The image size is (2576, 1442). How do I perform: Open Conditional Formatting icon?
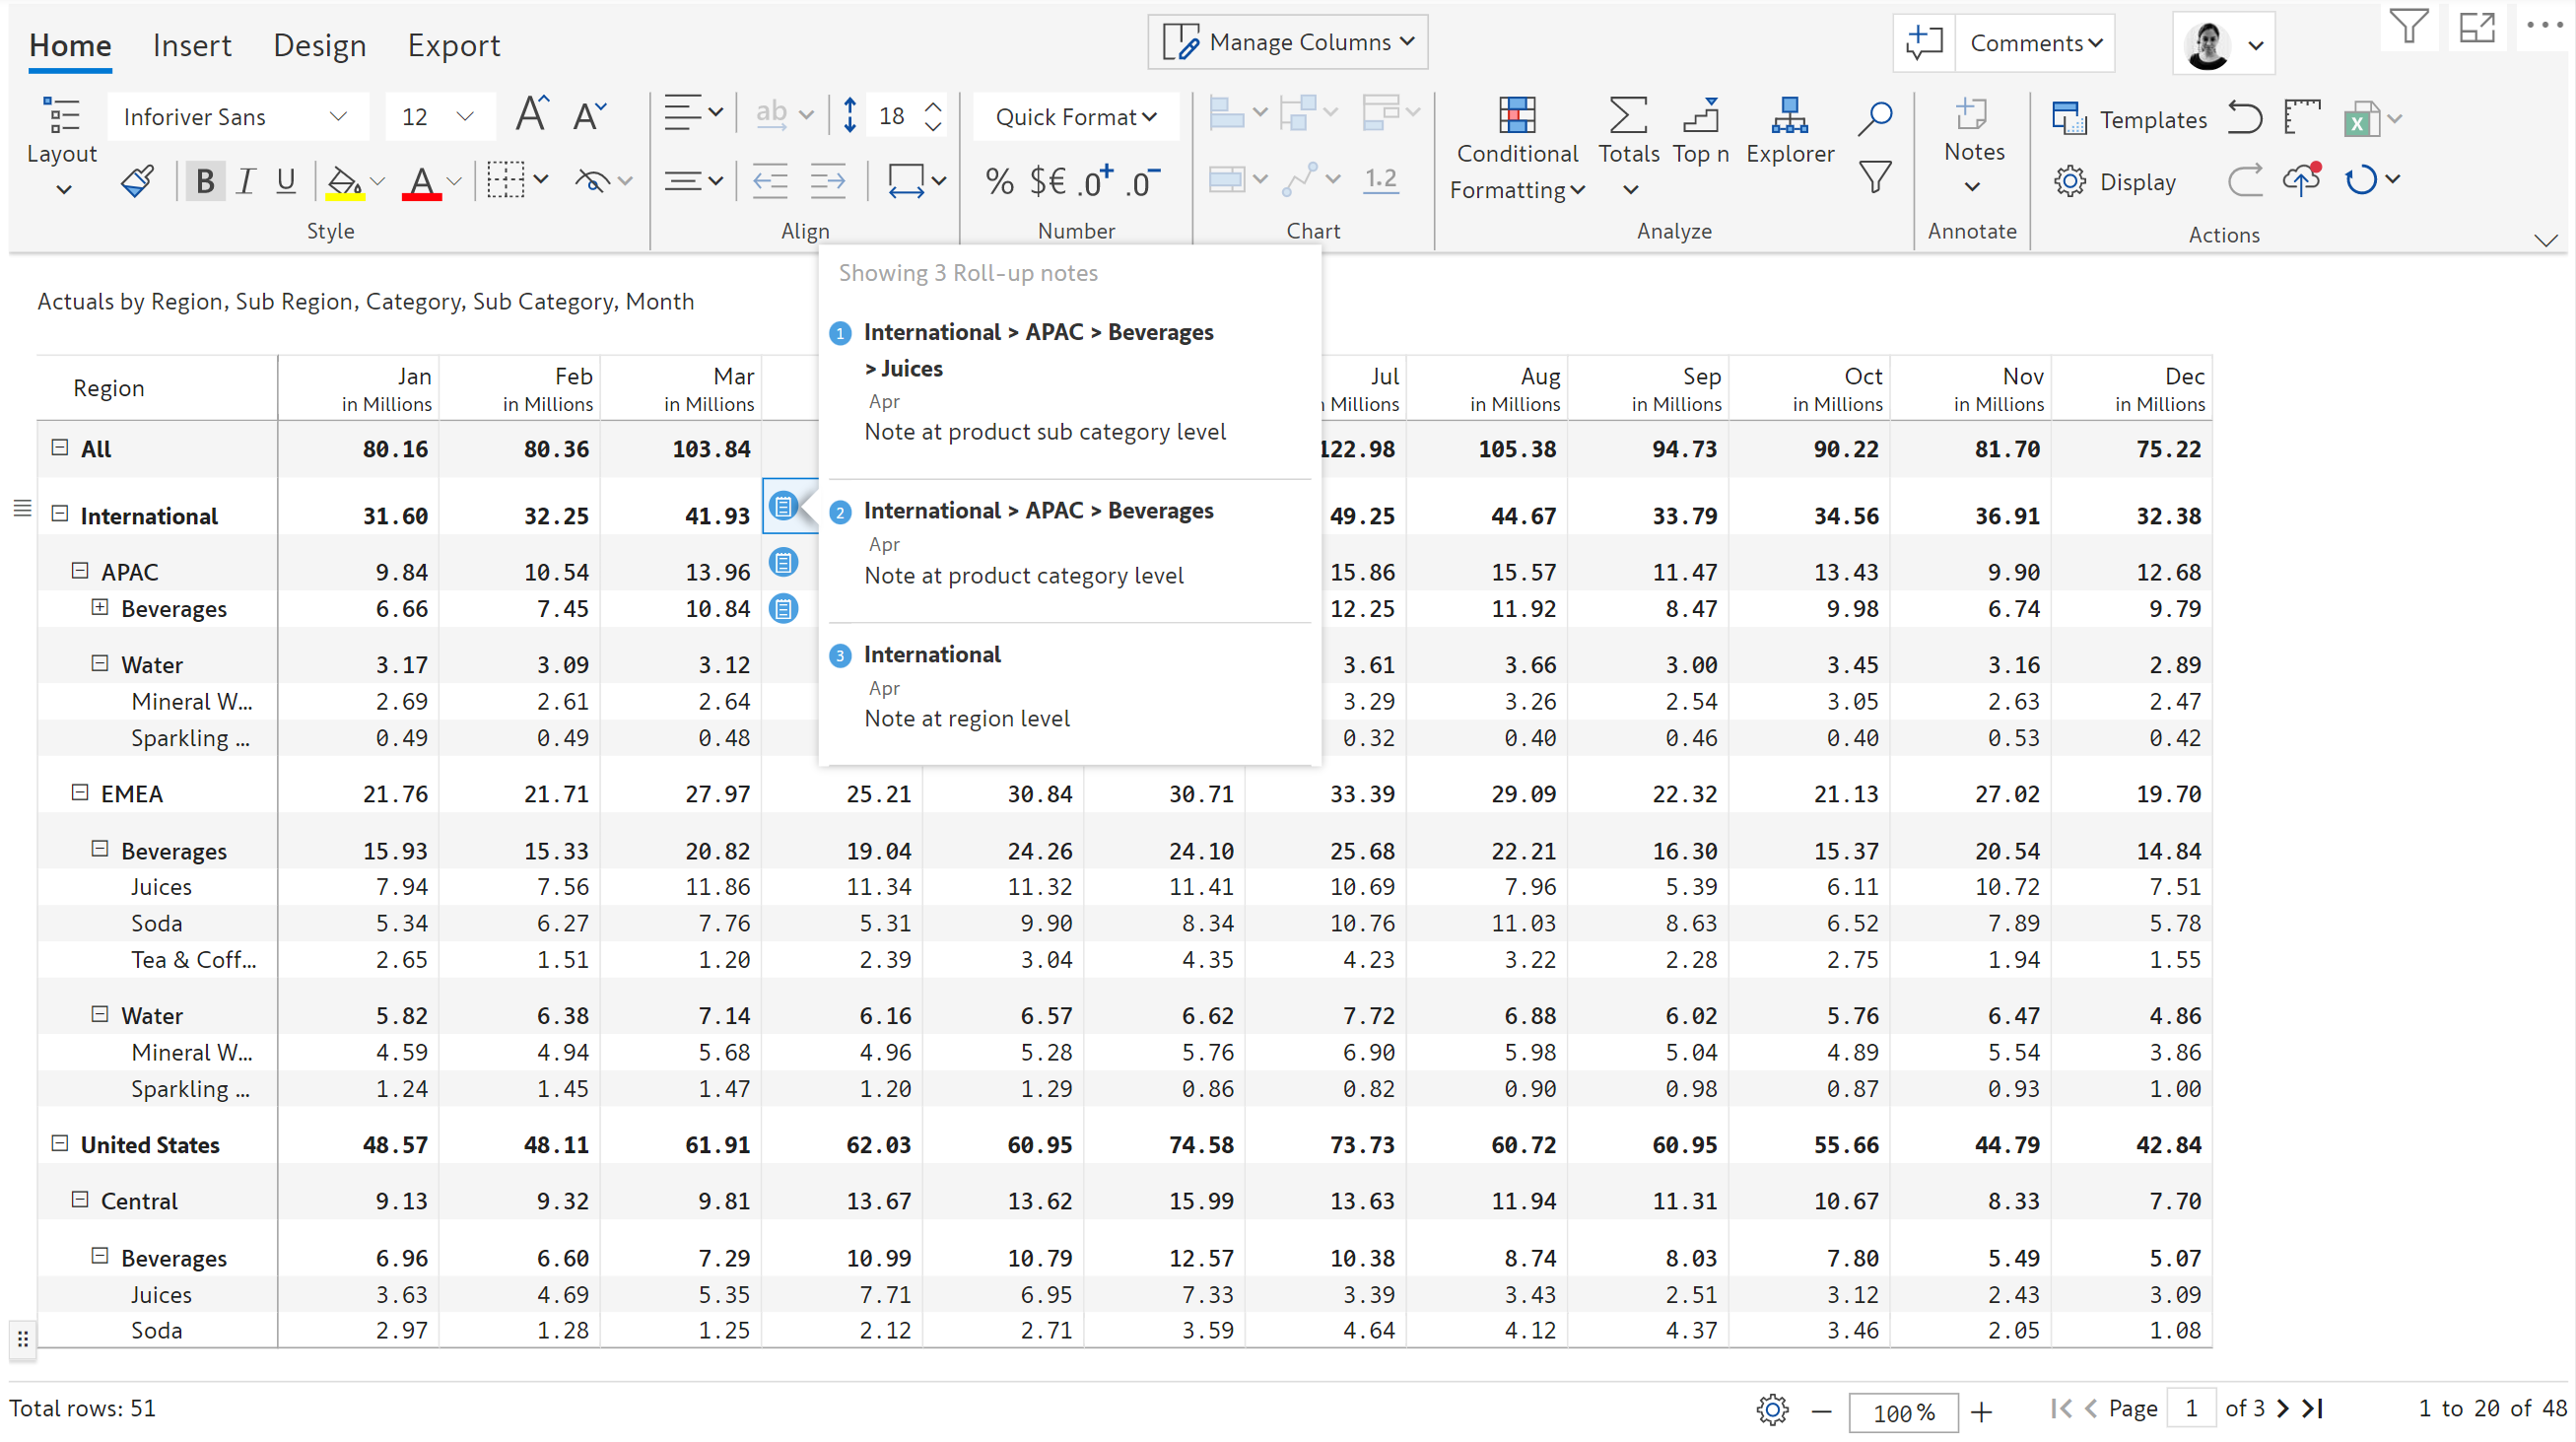tap(1516, 115)
